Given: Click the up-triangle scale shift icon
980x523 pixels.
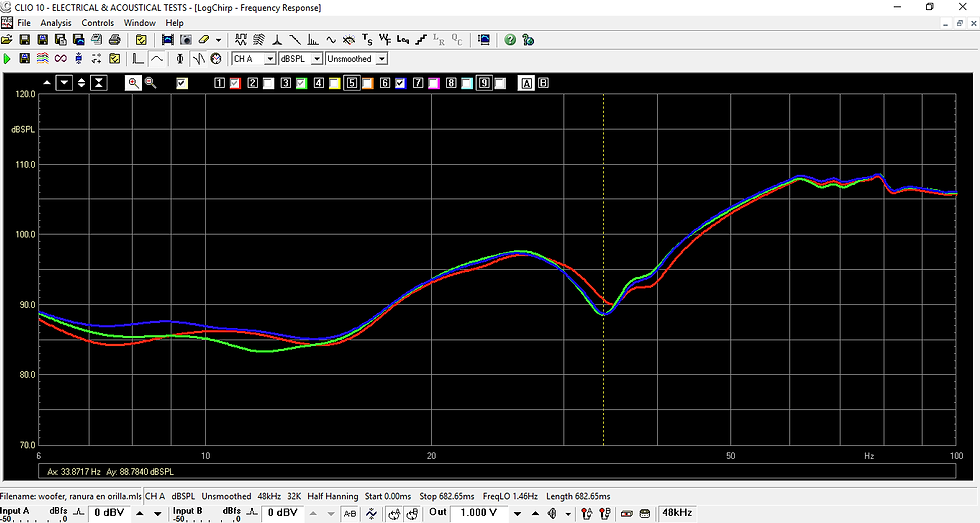Looking at the screenshot, I should pos(48,82).
